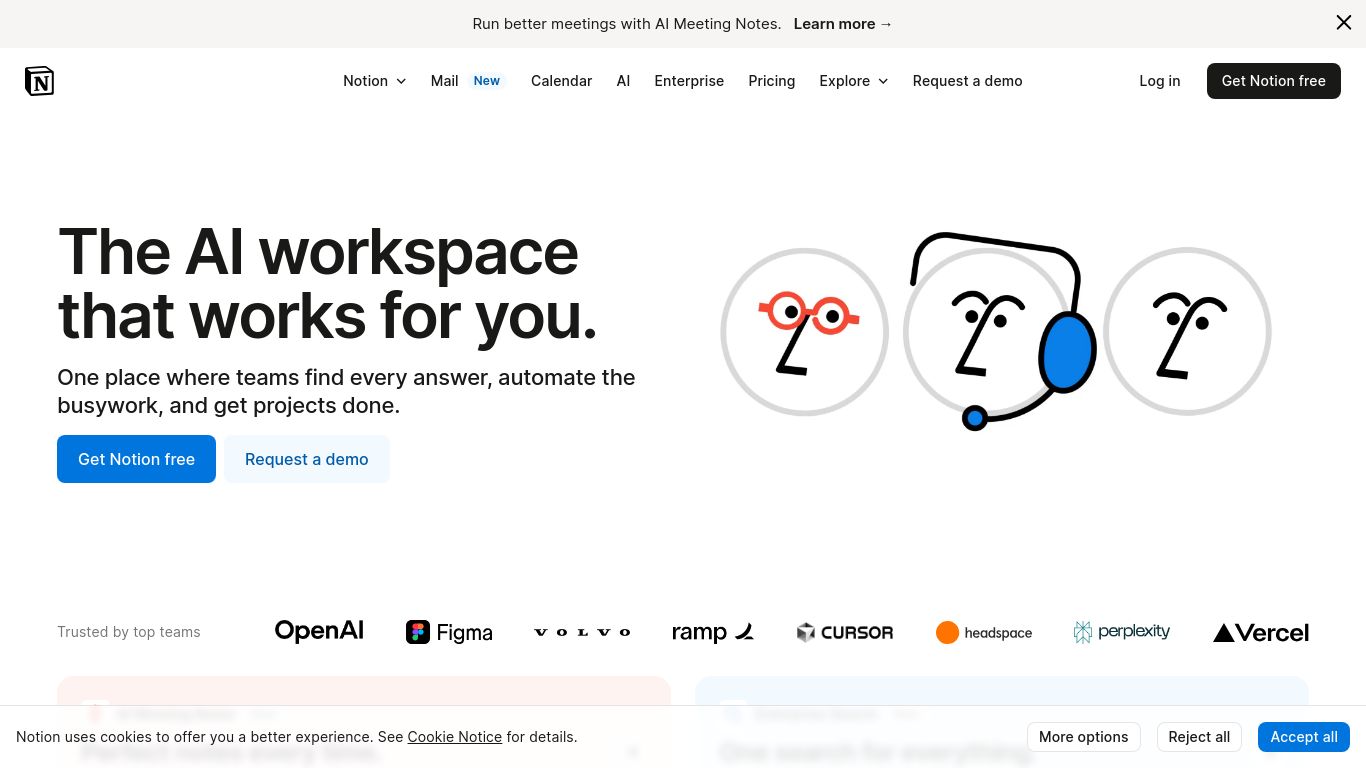Open the OpenAI logo

pos(319,631)
